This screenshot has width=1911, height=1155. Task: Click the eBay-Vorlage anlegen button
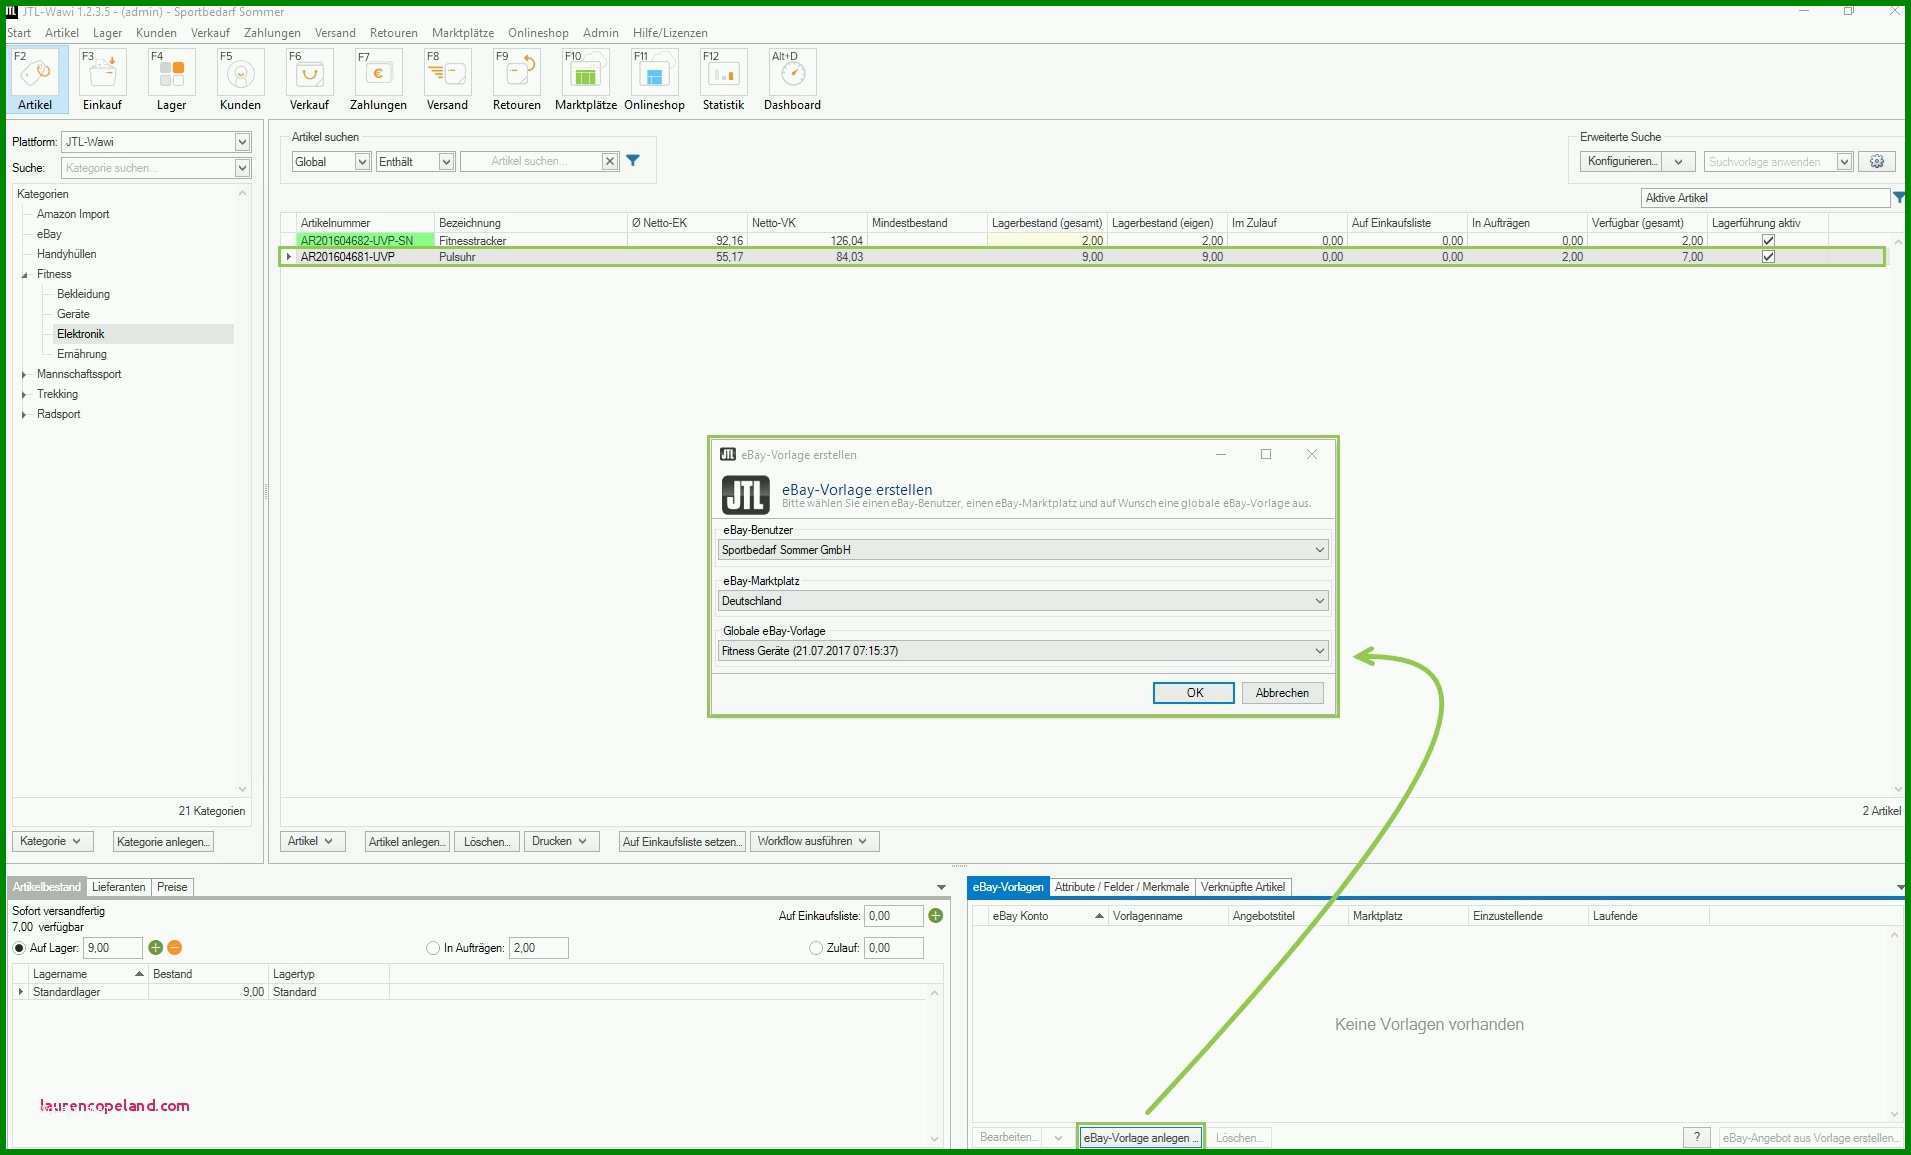(x=1140, y=1137)
